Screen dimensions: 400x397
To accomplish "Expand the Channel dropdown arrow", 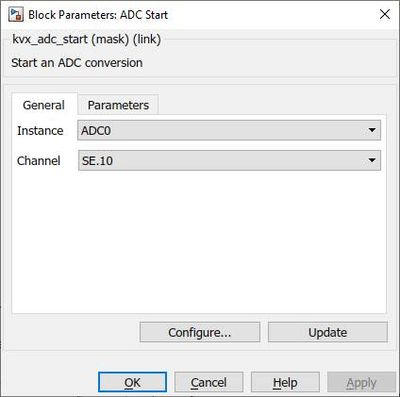I will (x=372, y=160).
